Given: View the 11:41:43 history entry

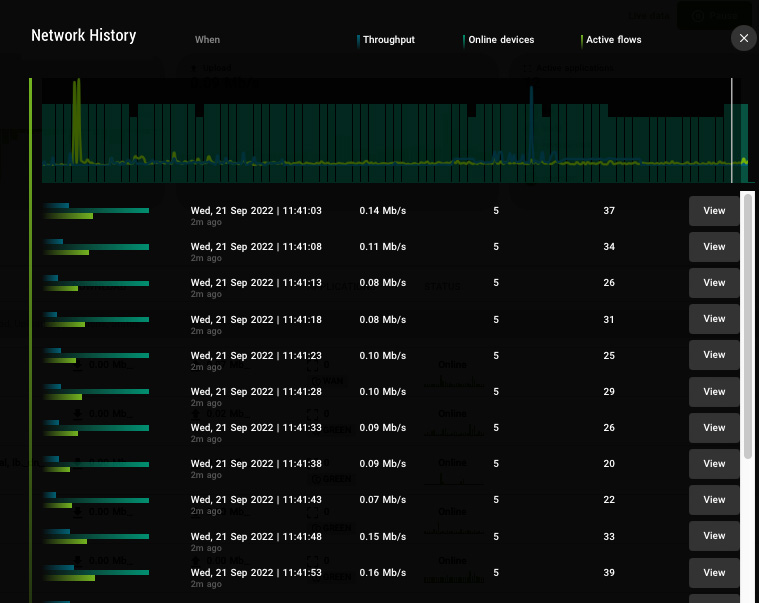Looking at the screenshot, I should tap(714, 500).
